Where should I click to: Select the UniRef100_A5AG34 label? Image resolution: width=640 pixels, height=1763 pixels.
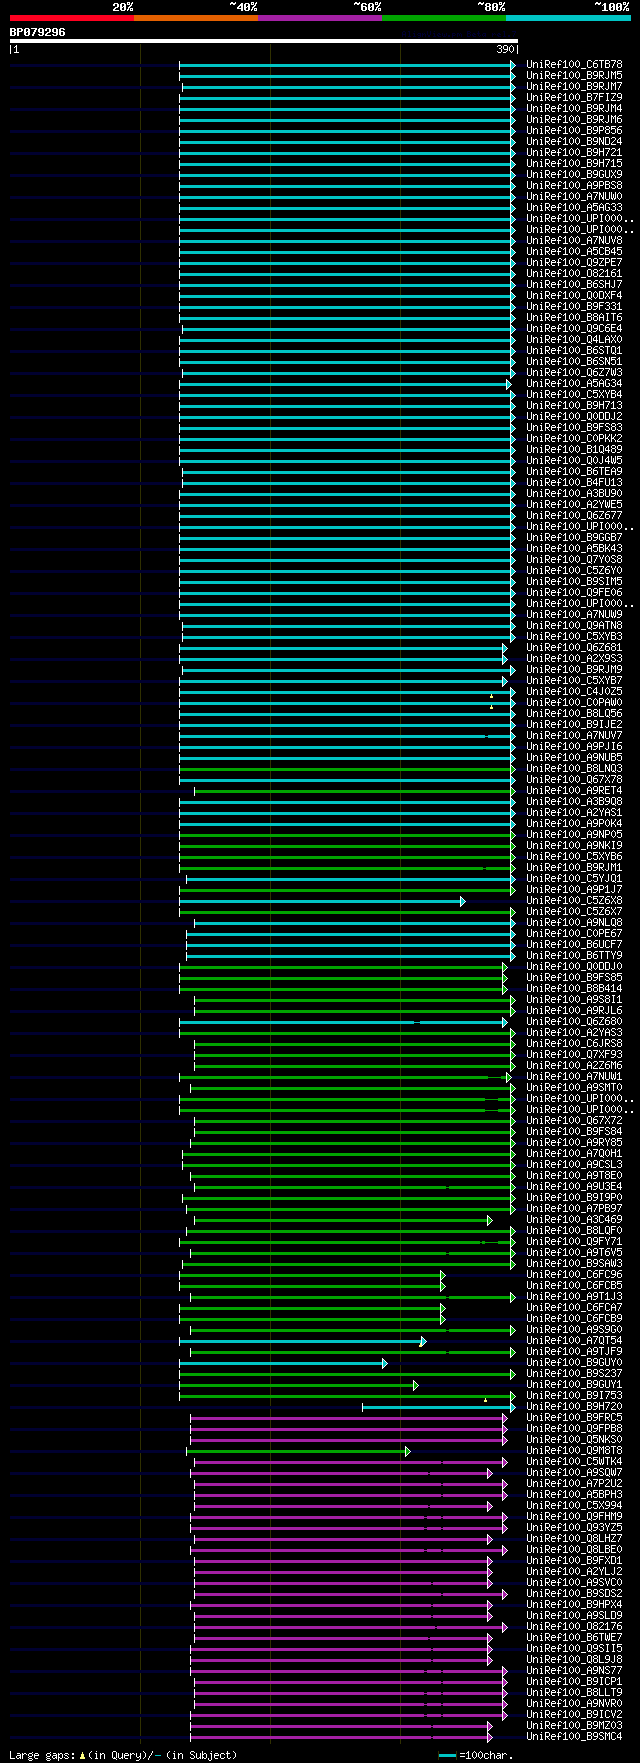tap(574, 383)
